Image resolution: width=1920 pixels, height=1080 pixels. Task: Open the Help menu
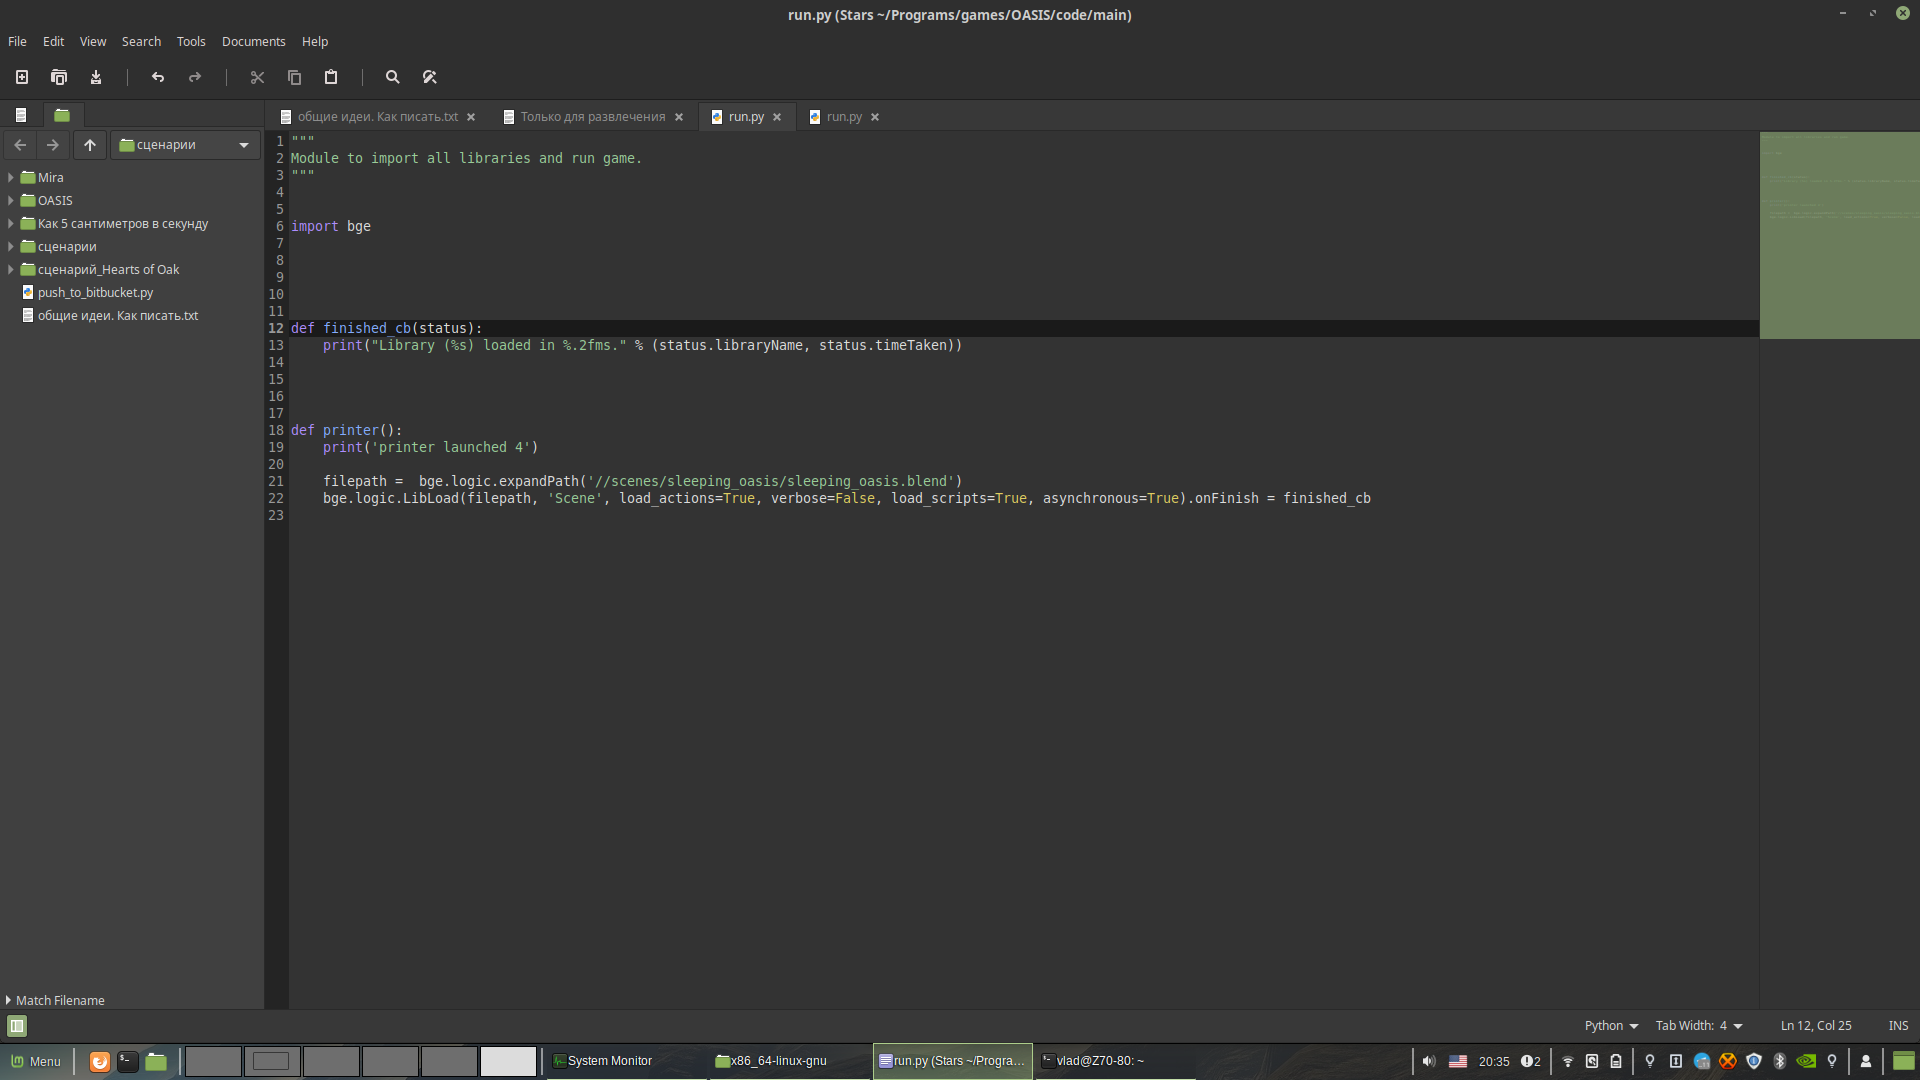(315, 41)
